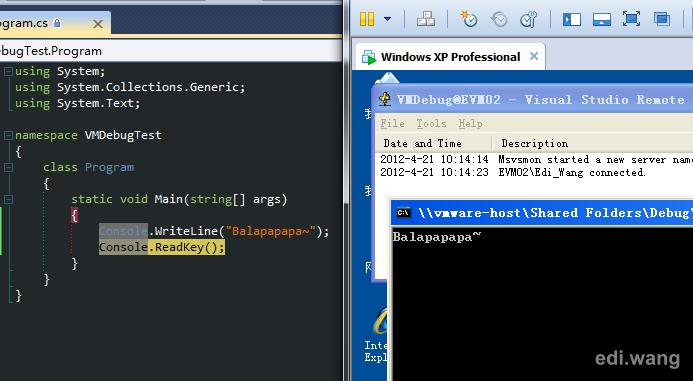Select the 10:14:14 Msvsmon started log row
693x381 pixels.
(534, 159)
